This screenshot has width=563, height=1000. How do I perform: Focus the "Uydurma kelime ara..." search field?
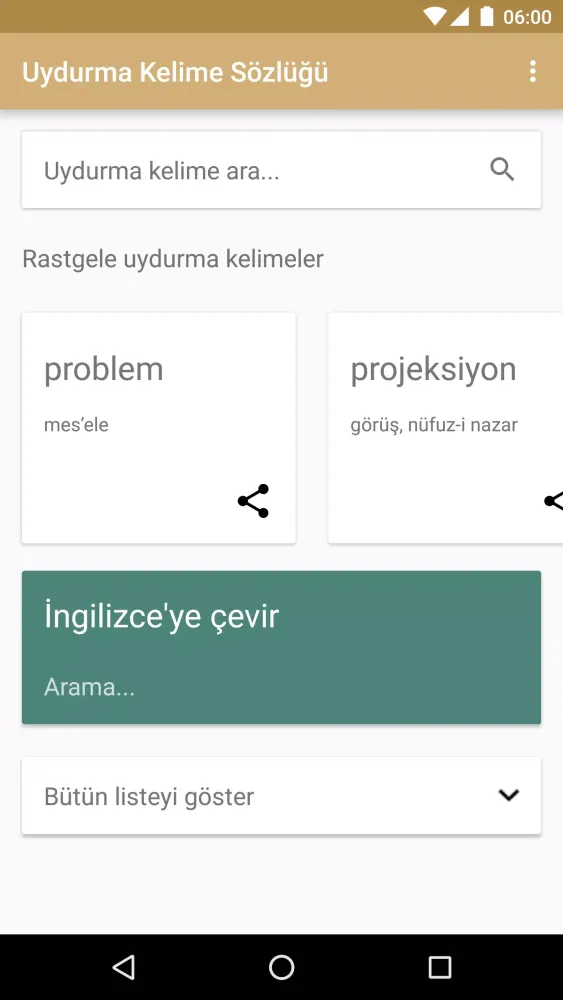281,170
